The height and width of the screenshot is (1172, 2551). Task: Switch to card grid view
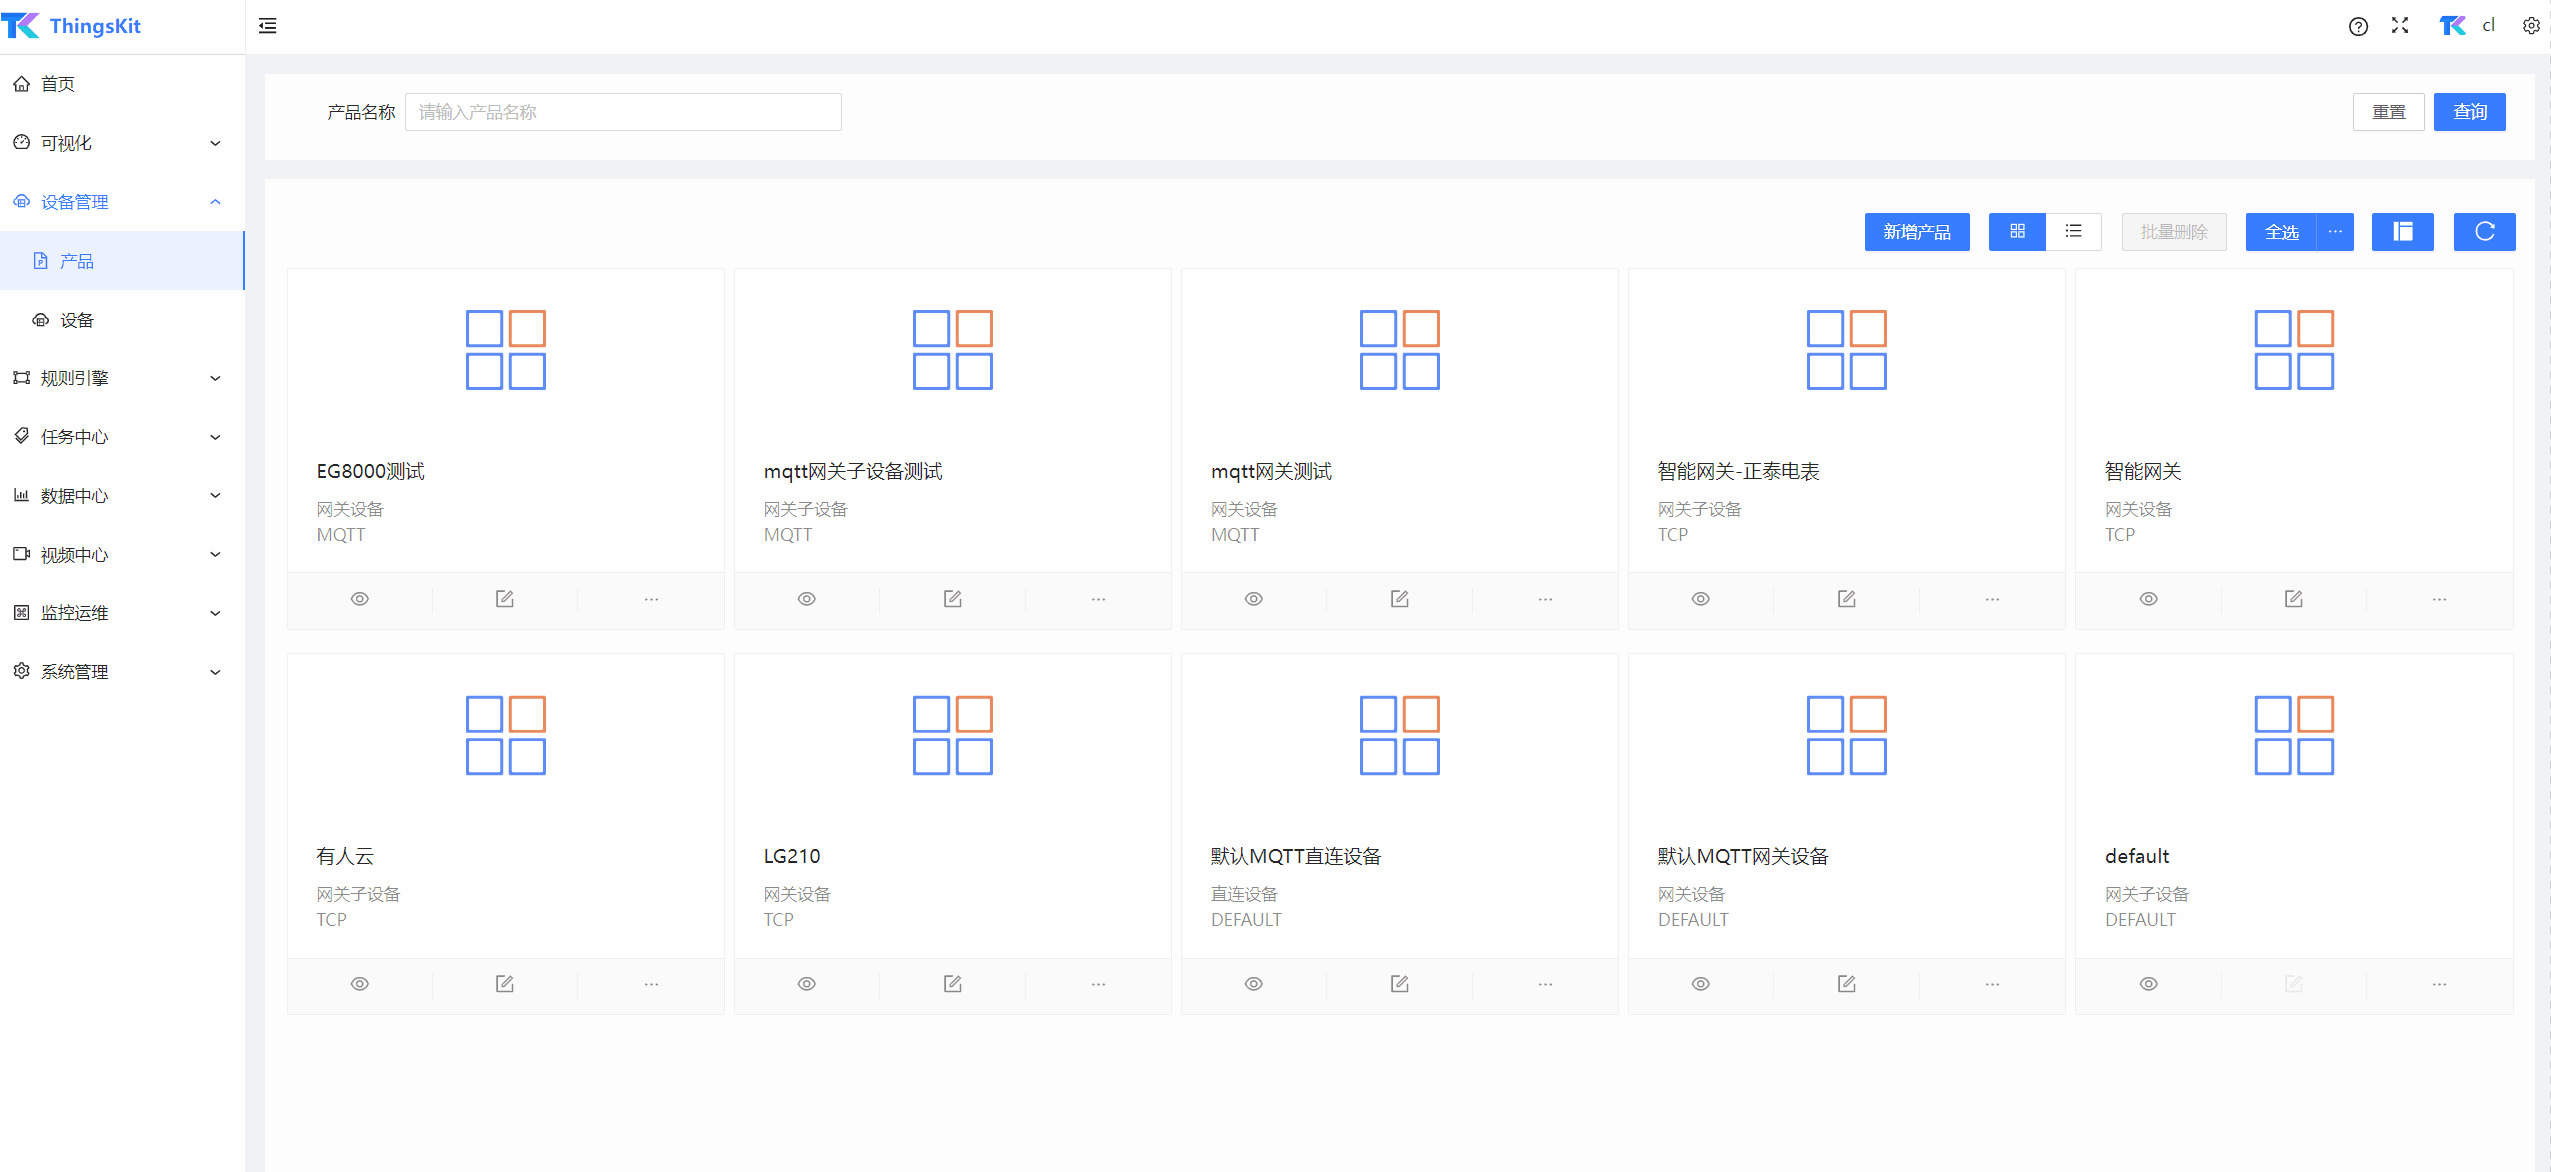coord(2017,232)
